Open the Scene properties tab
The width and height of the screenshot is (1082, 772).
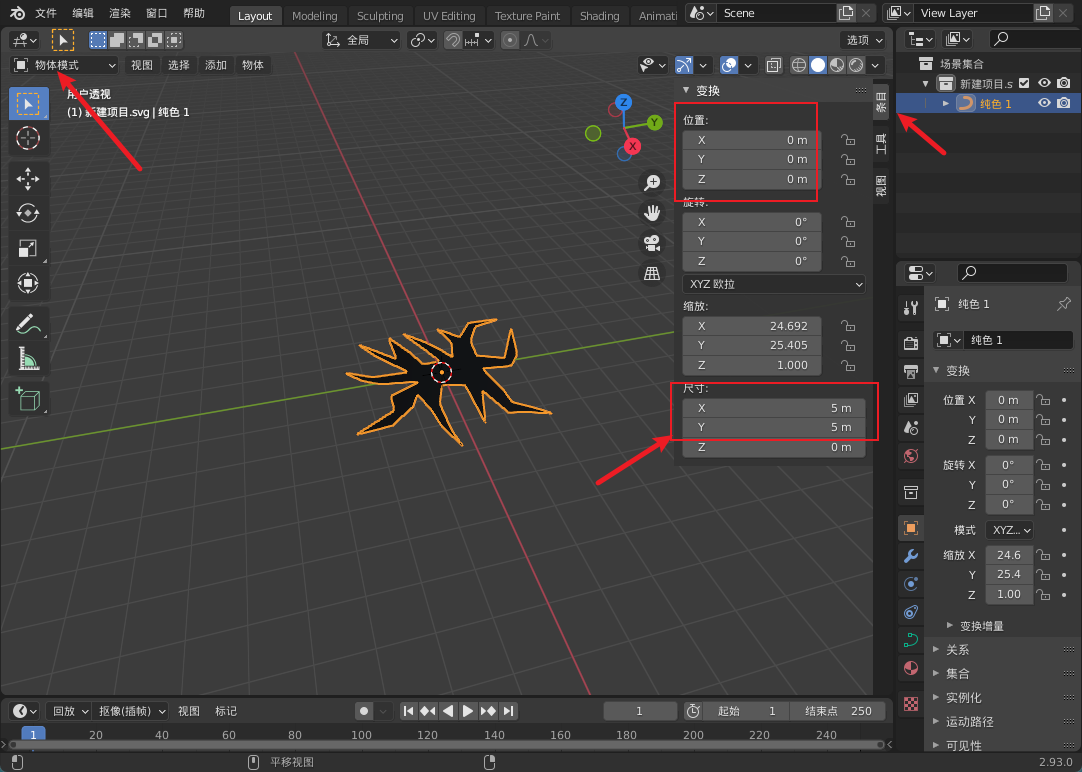911,428
